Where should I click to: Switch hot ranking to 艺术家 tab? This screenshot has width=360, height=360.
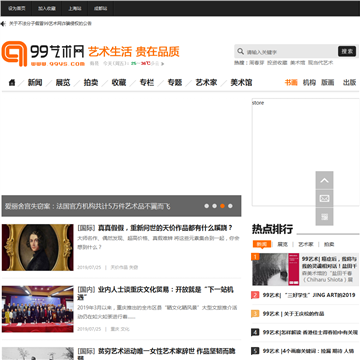tap(306, 244)
